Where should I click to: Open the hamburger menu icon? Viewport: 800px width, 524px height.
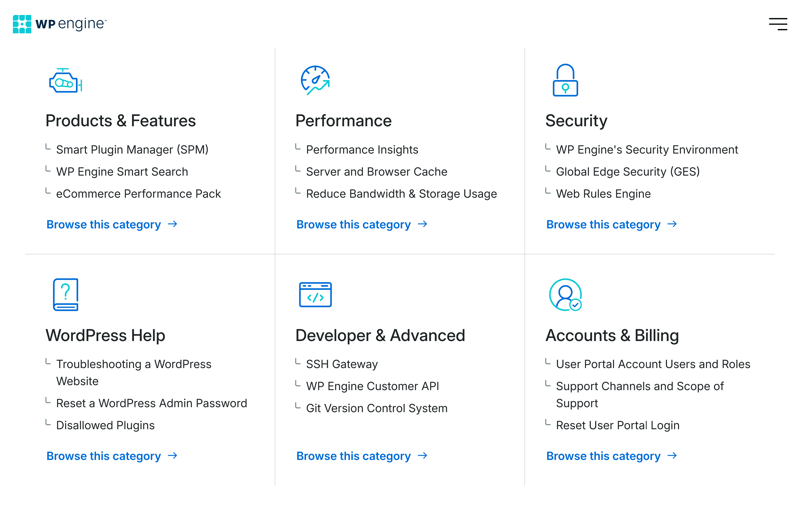click(x=778, y=24)
